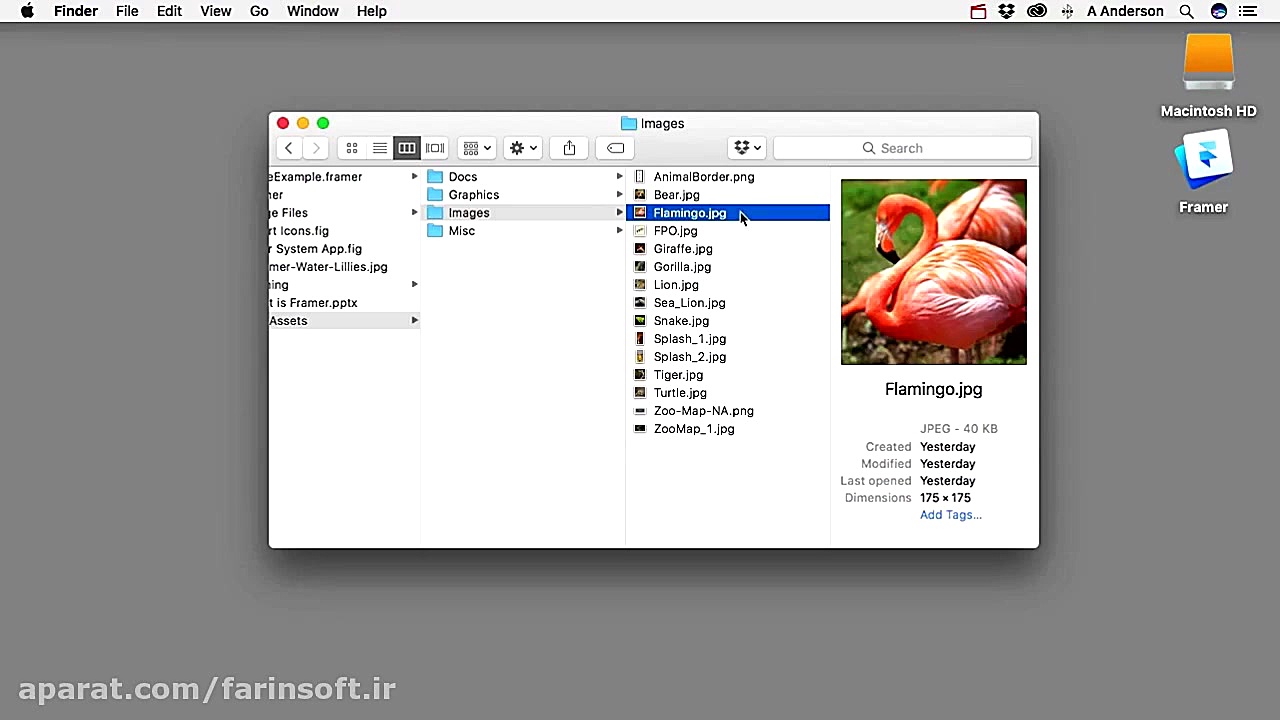Open the Go menu
1280x720 pixels.
coord(259,11)
